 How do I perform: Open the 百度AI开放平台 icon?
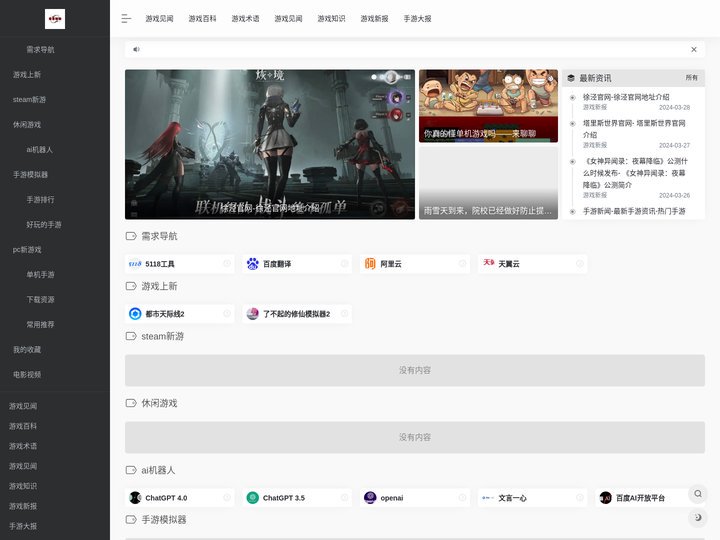[606, 497]
